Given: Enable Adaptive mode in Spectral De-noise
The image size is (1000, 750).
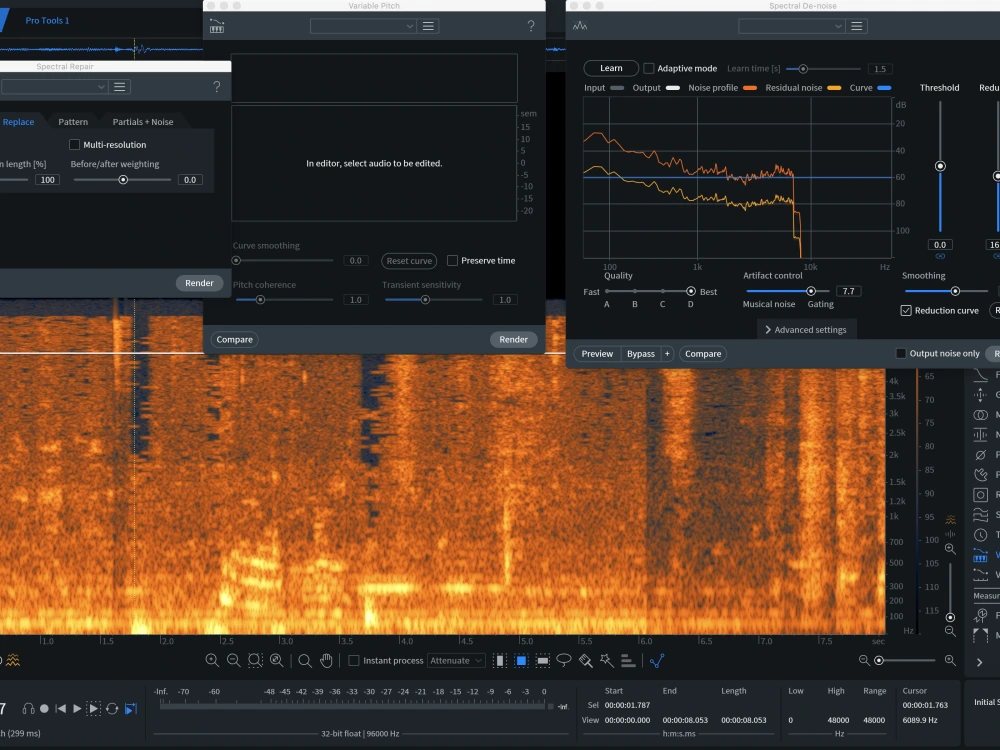Looking at the screenshot, I should (649, 68).
